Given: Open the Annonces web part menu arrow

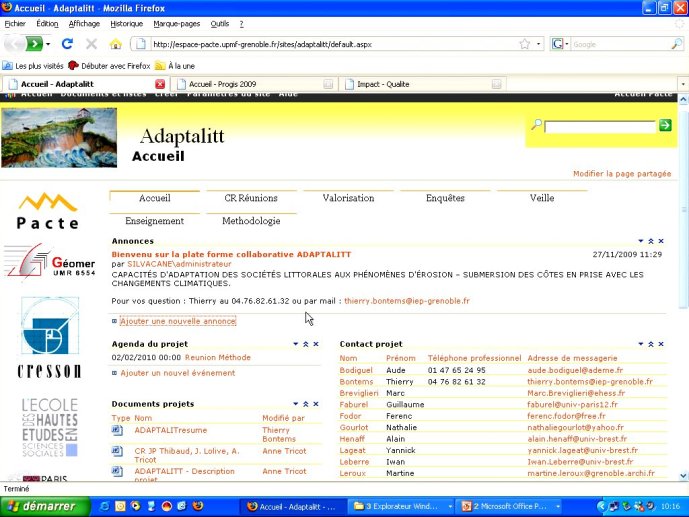Looking at the screenshot, I should pos(641,241).
